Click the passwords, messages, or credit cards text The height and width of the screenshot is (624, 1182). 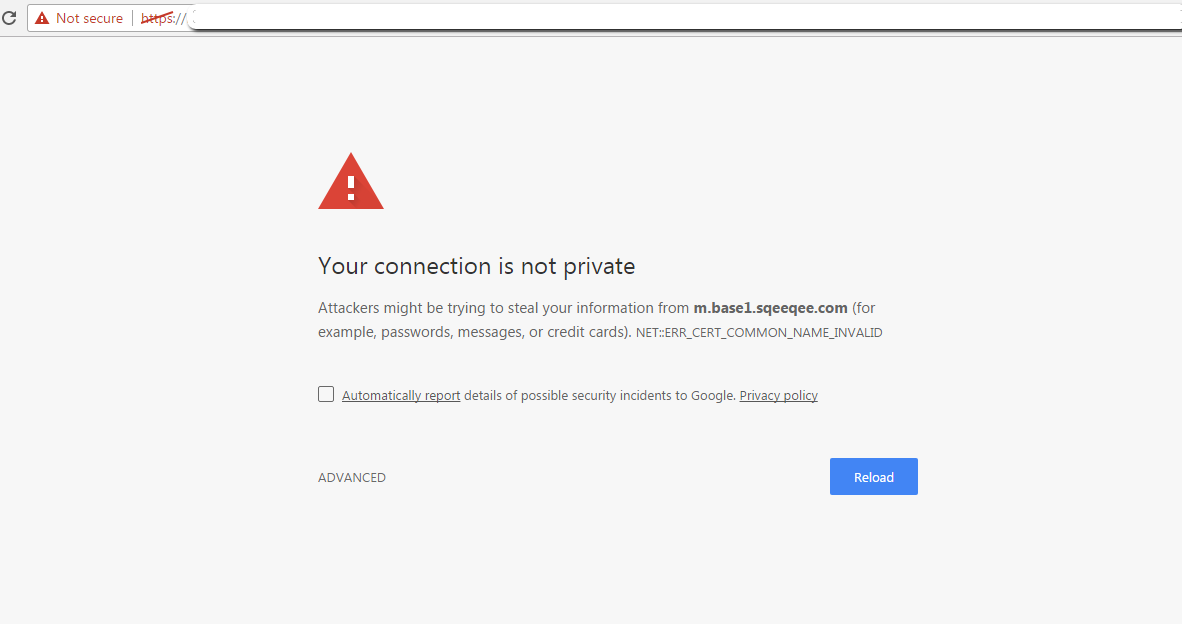503,332
